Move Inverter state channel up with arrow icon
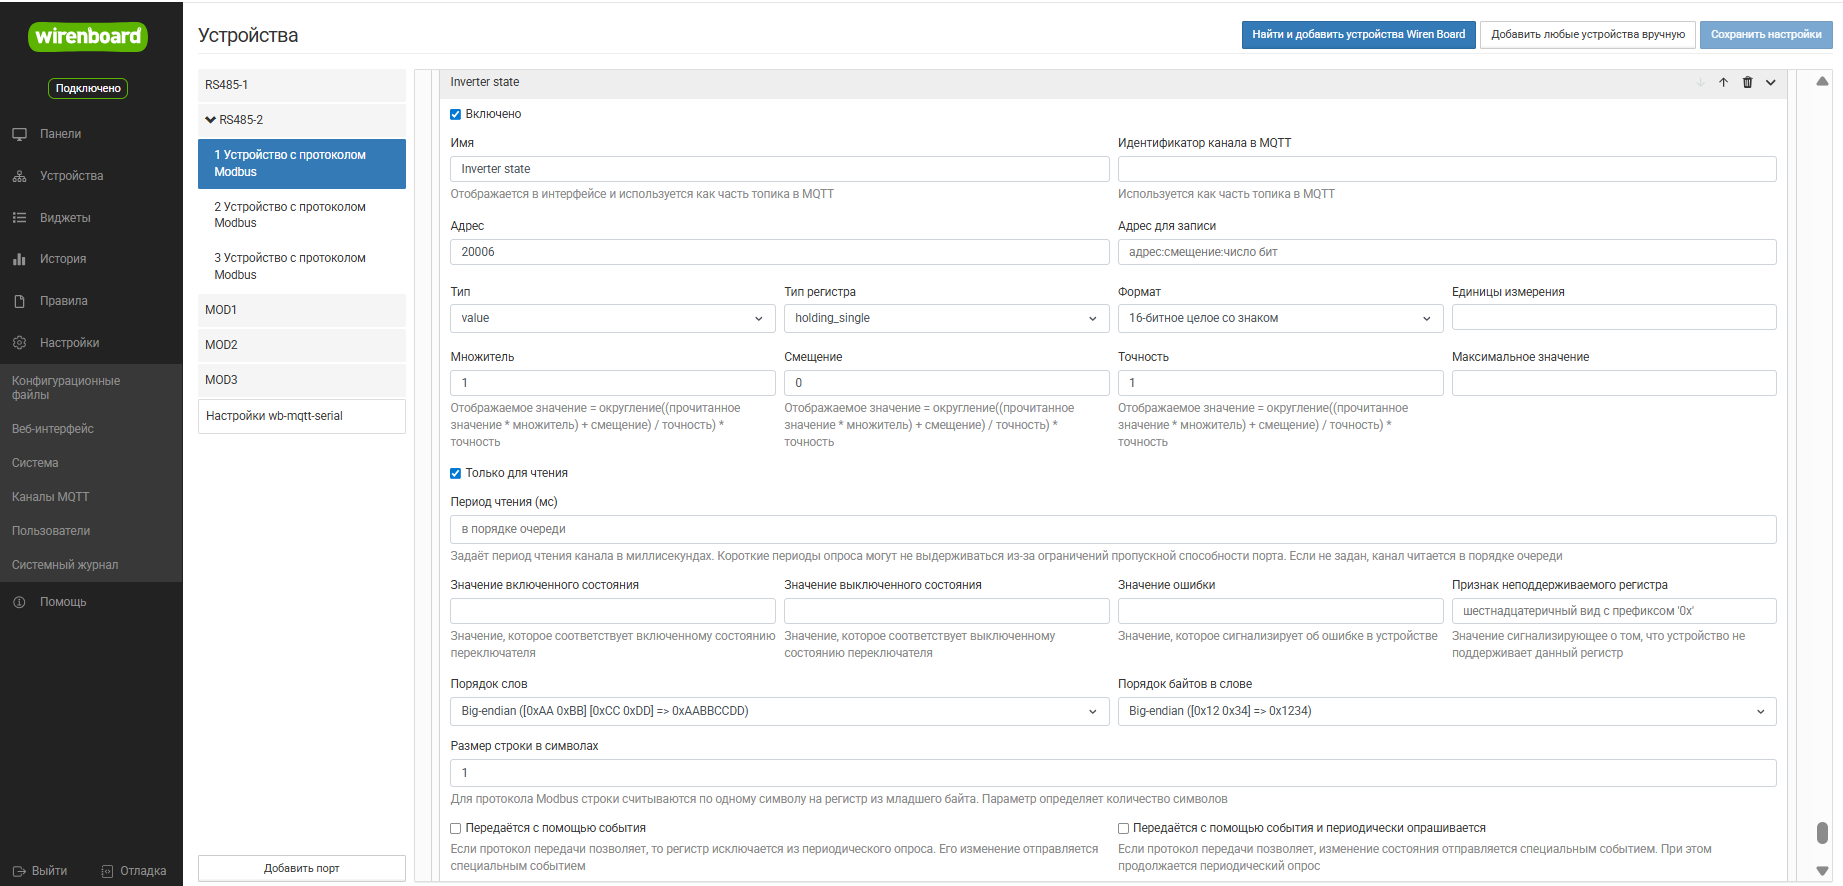Screen dimensions: 1843x886 (1723, 83)
